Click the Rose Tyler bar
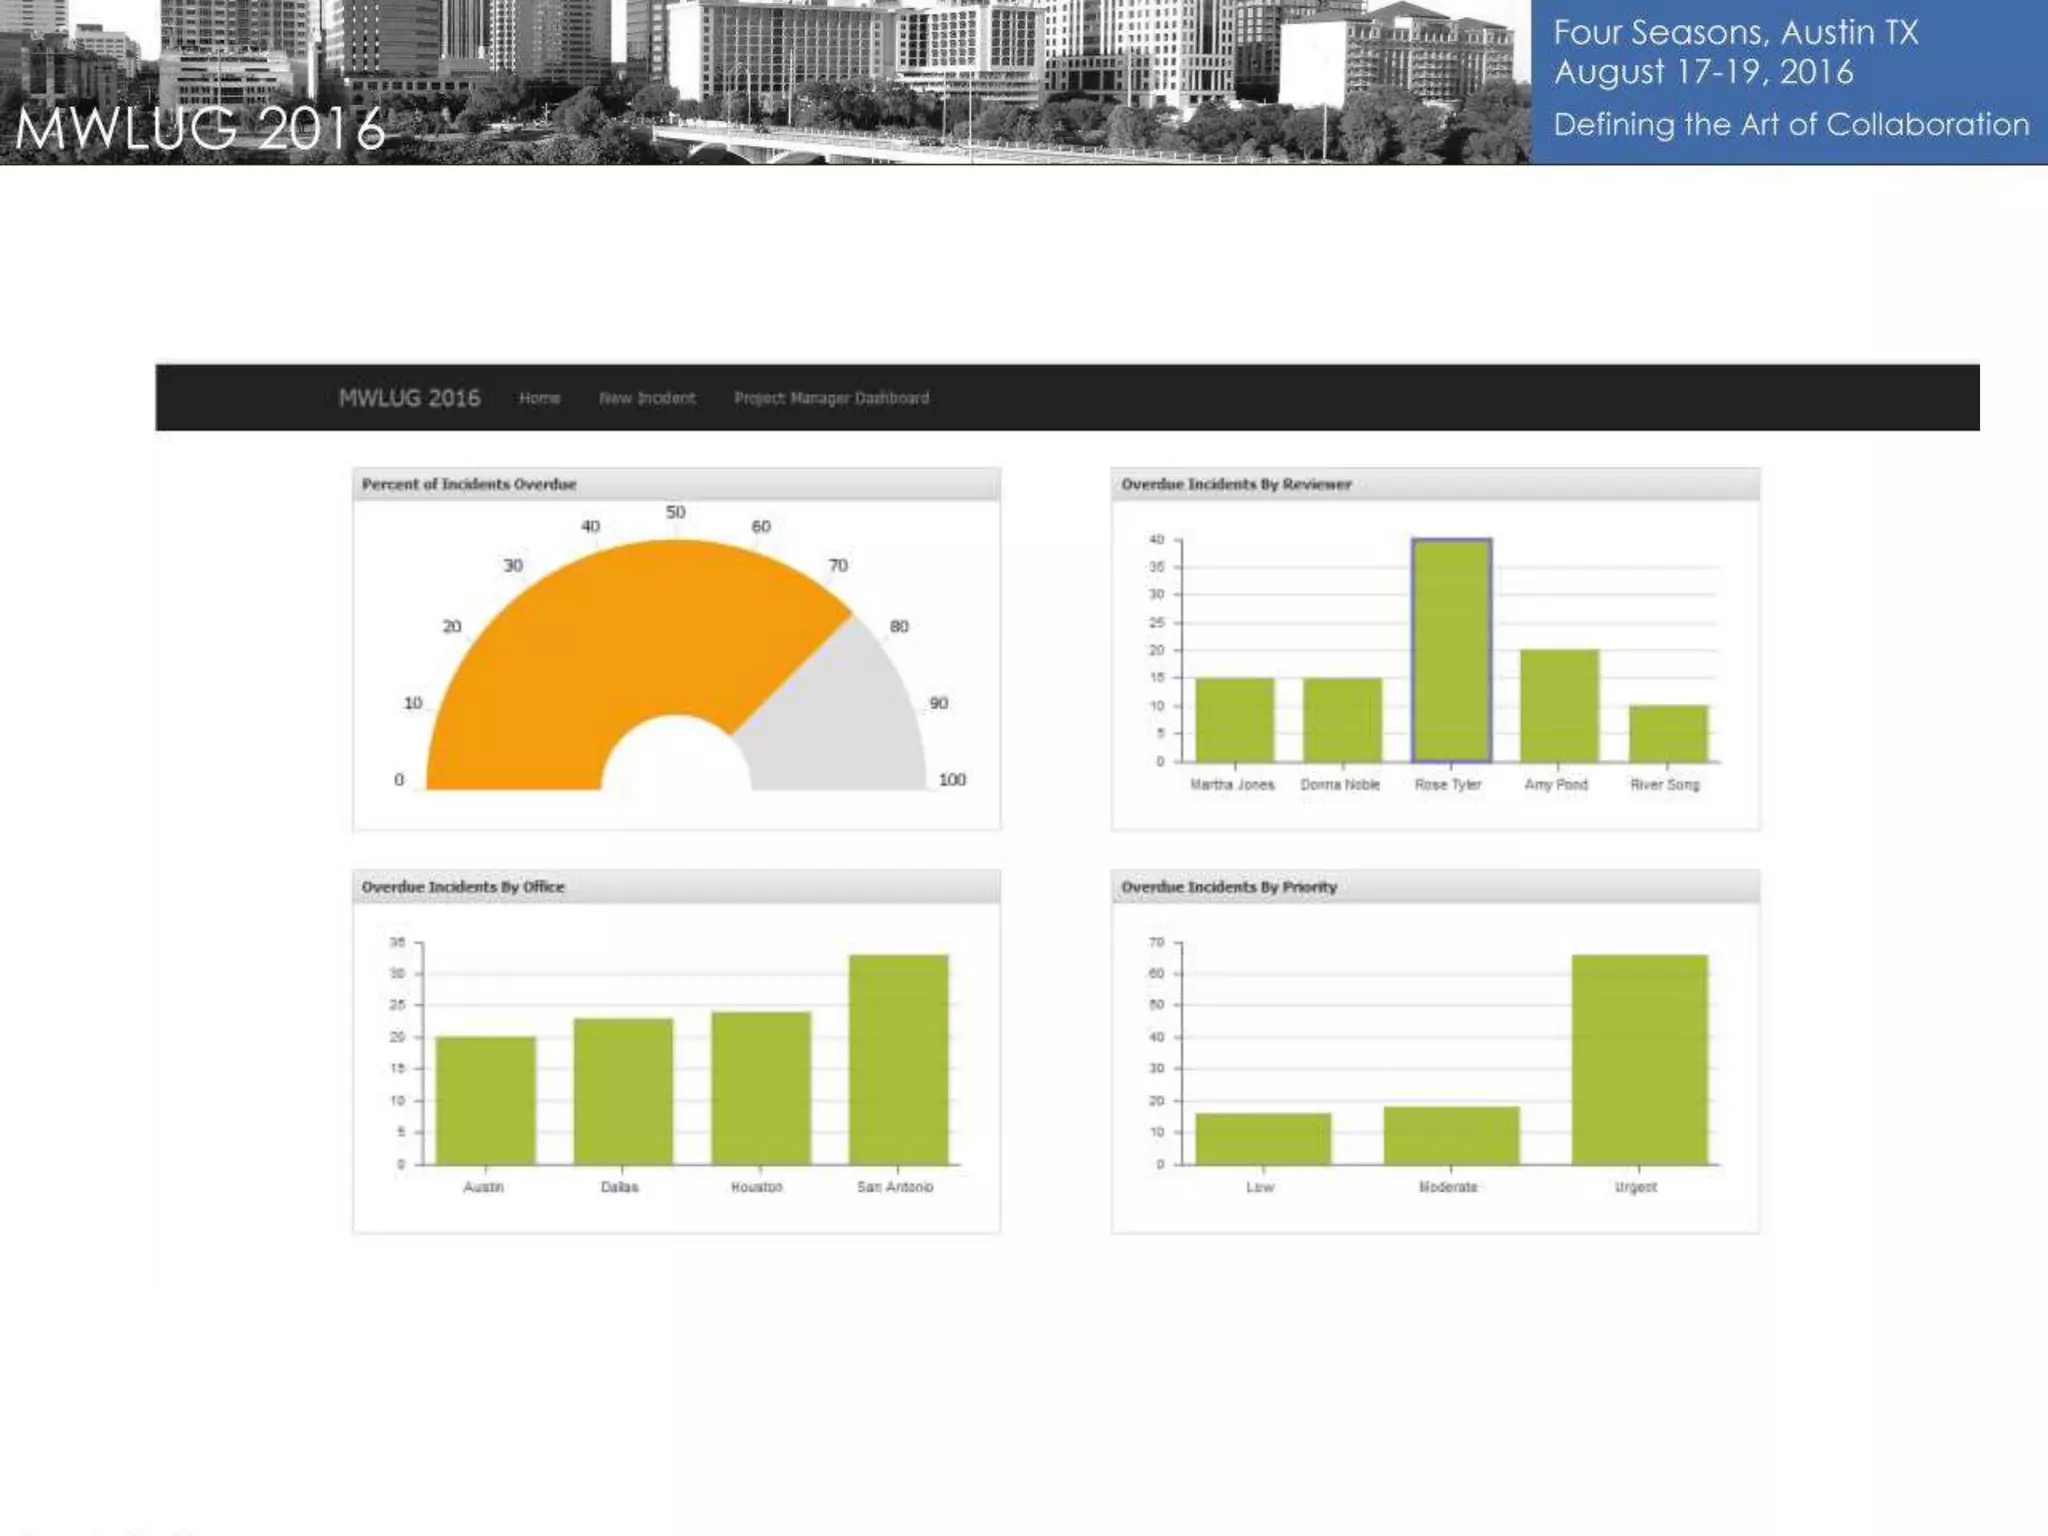2048x1536 pixels. pyautogui.click(x=1451, y=650)
